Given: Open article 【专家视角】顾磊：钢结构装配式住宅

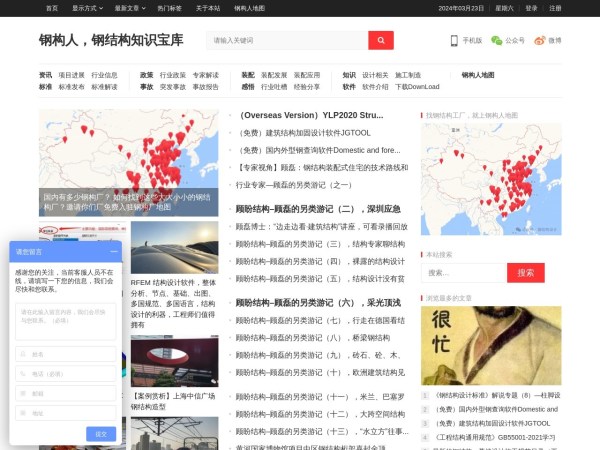Looking at the screenshot, I should [x=322, y=168].
